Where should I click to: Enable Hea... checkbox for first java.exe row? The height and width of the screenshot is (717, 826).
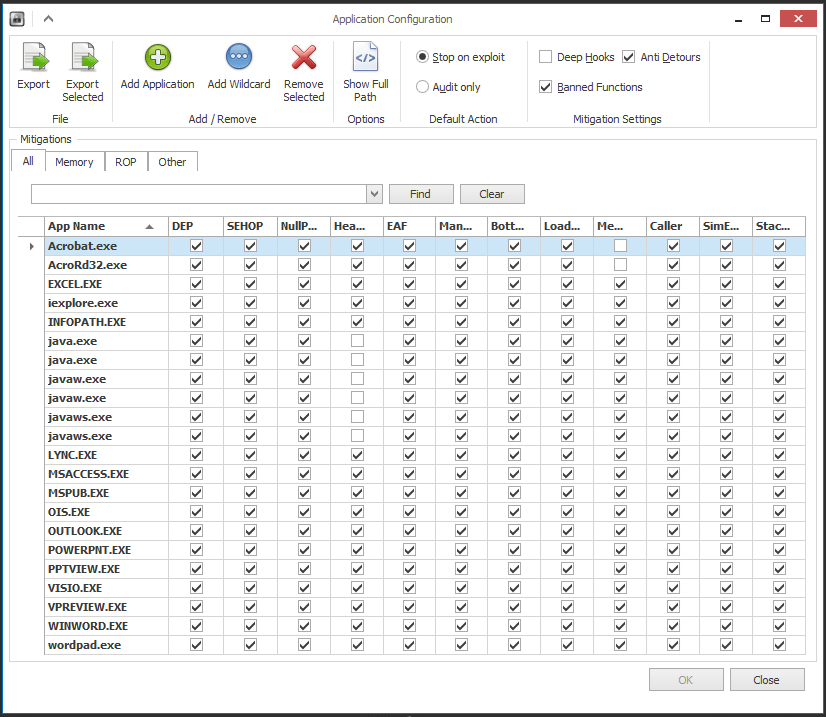[x=357, y=340]
